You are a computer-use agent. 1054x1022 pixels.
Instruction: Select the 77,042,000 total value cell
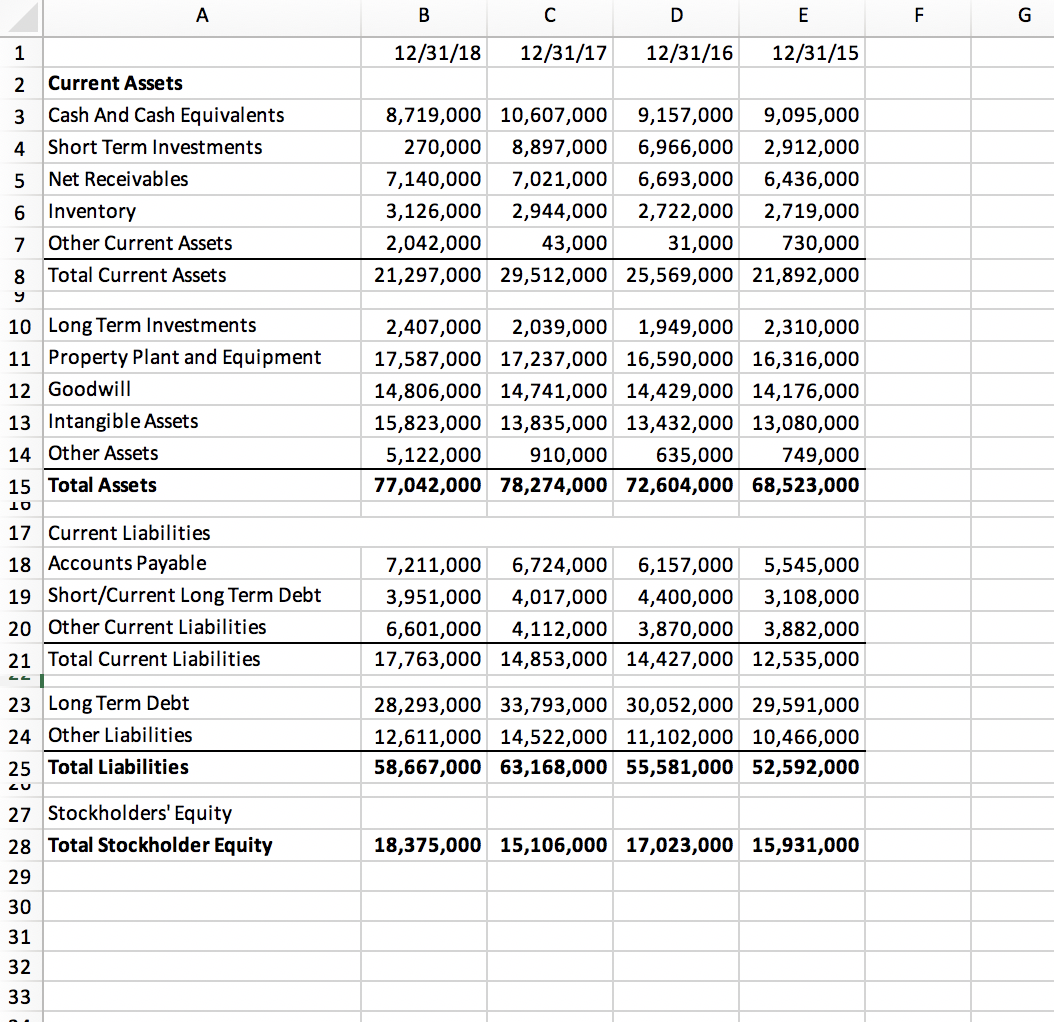click(x=425, y=485)
